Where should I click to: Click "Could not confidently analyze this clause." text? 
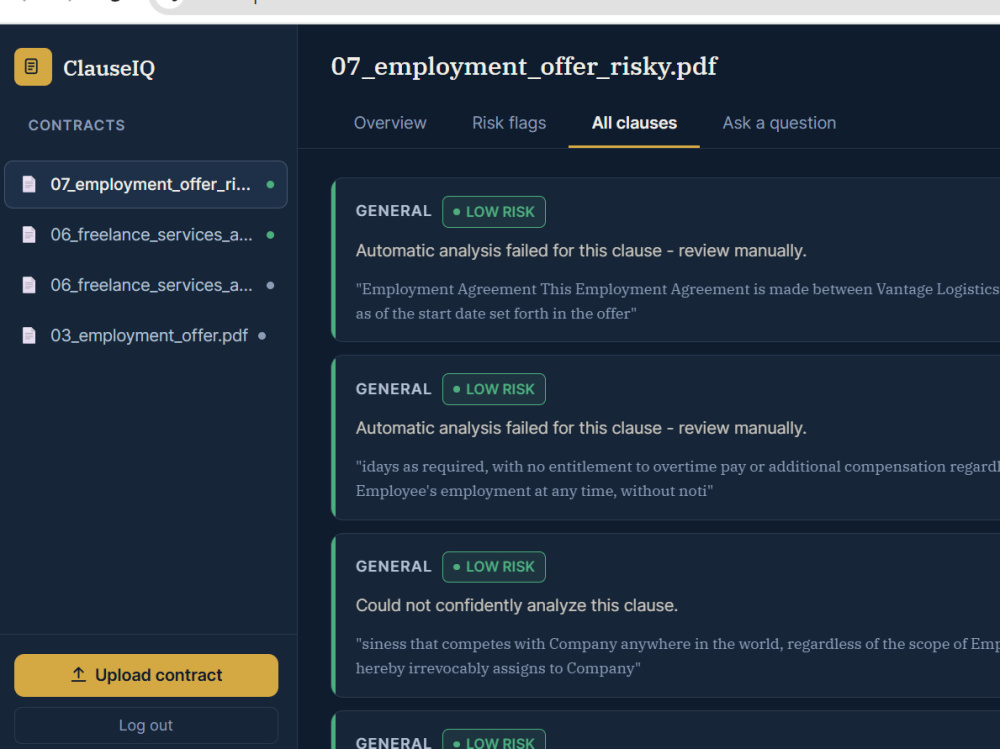pos(517,605)
